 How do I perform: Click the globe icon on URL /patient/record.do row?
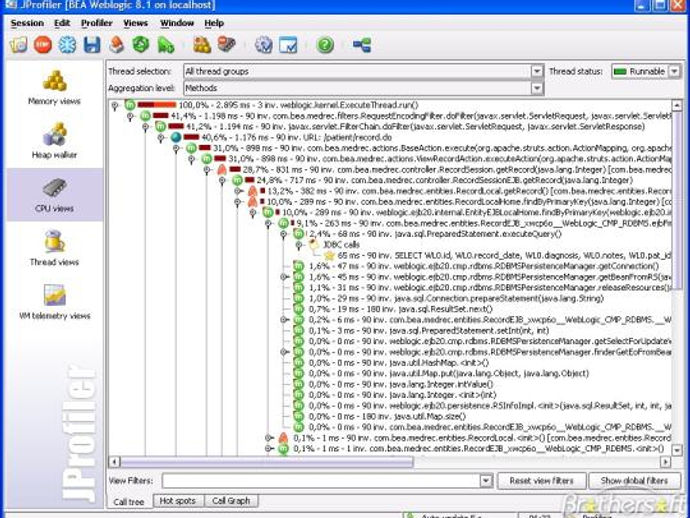(x=176, y=137)
